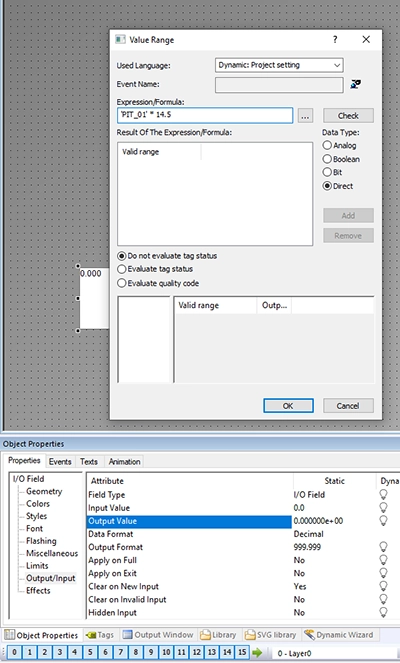
Task: Toggle layer 8 button
Action: tap(136, 652)
